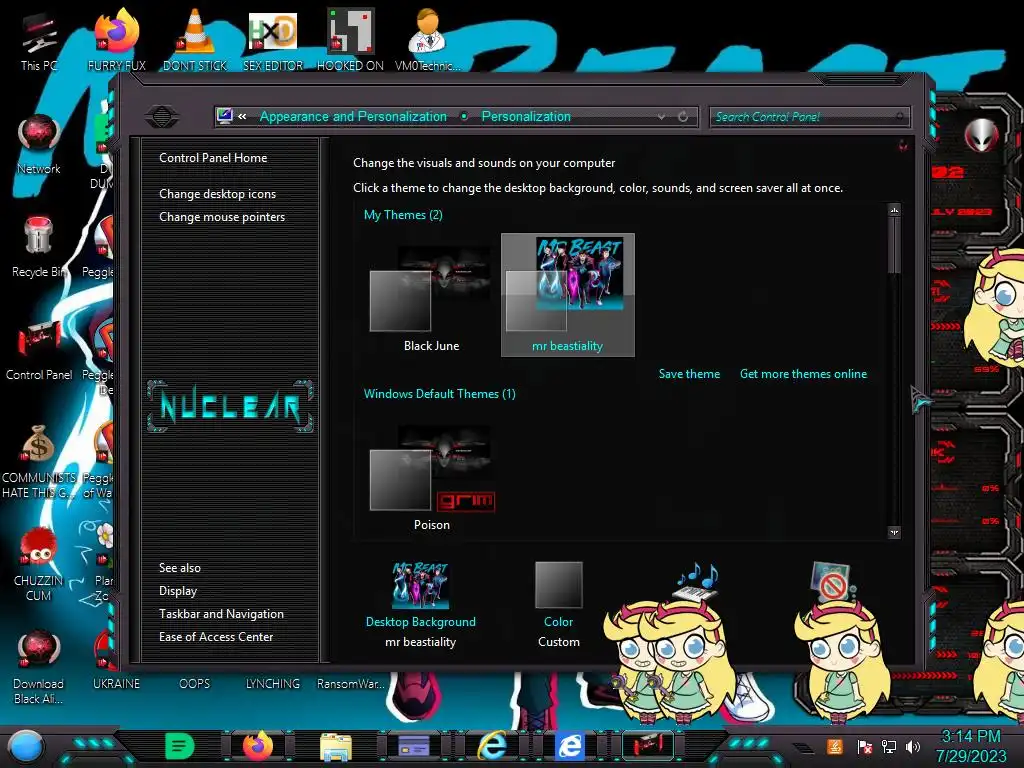Image resolution: width=1024 pixels, height=768 pixels.
Task: Open the Start orb button
Action: (x=25, y=746)
